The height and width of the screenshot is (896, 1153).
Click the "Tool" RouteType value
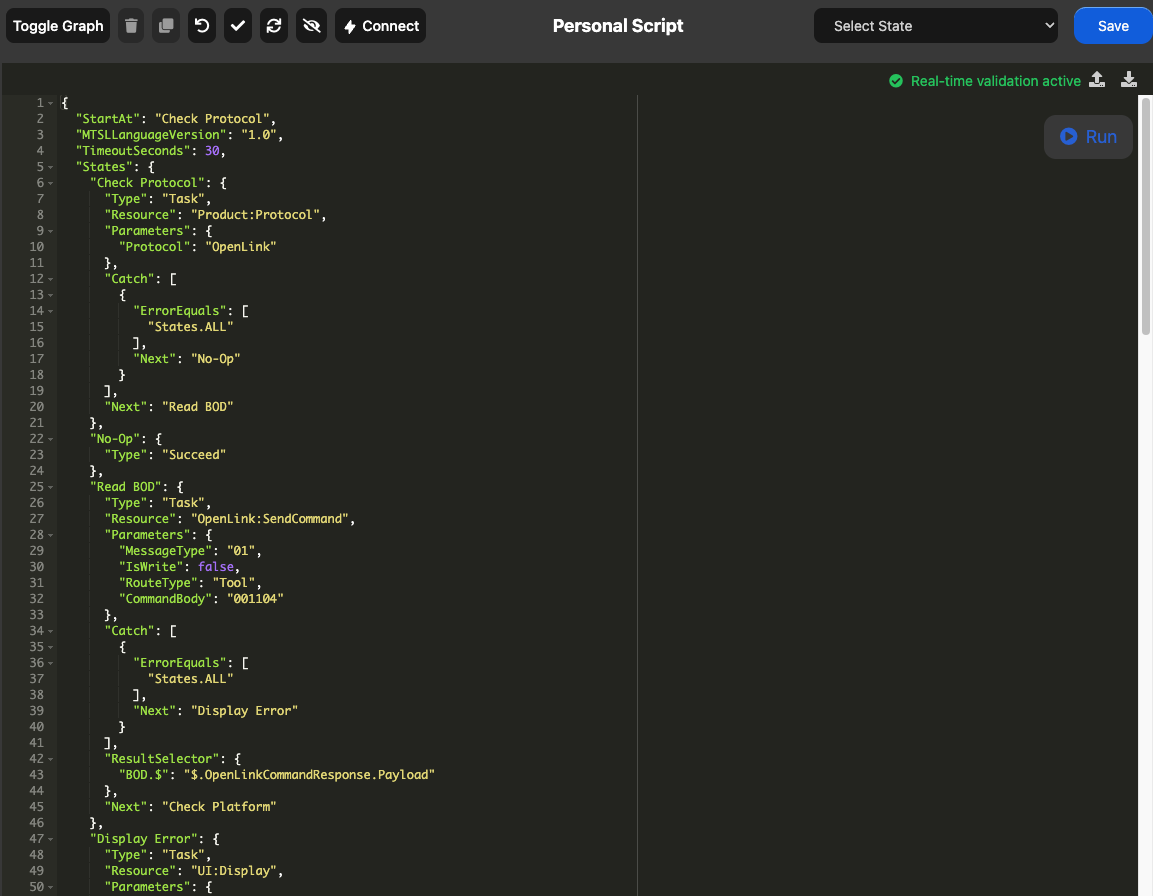(234, 583)
